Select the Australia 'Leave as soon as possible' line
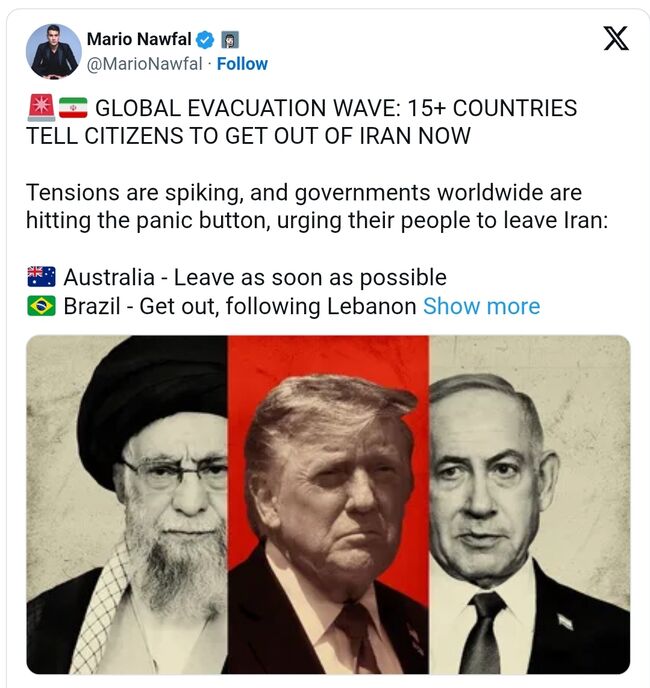Image resolution: width=650 pixels, height=688 pixels. [255, 277]
